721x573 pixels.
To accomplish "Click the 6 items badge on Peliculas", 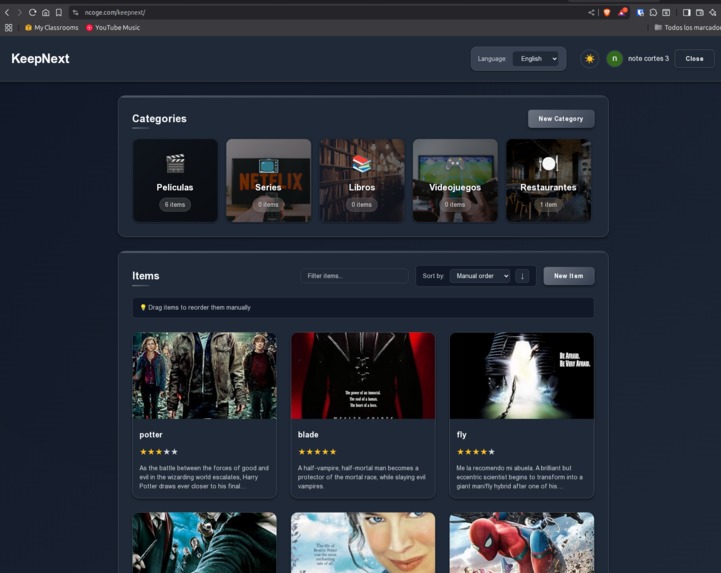I will tap(175, 205).
